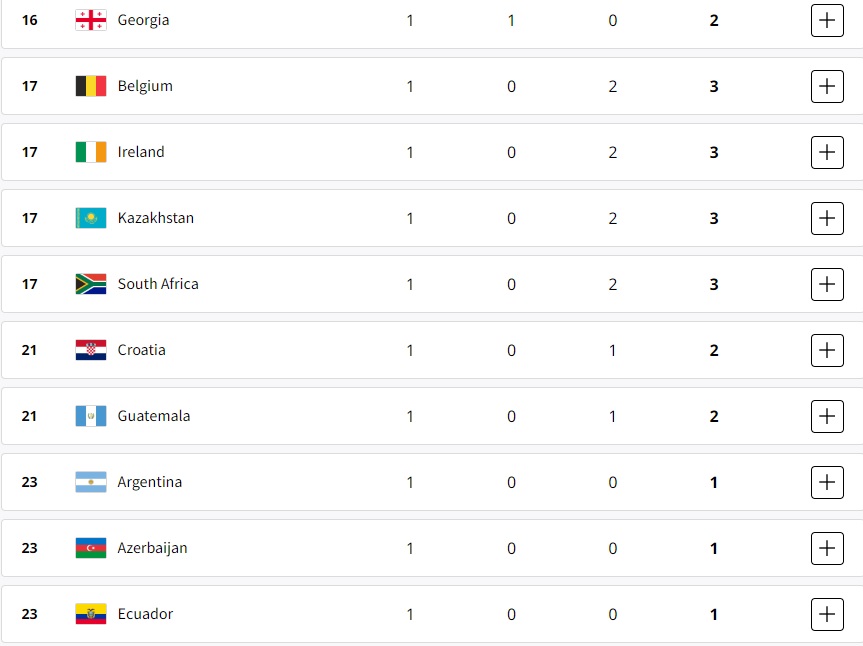Open Azerbaijan's plus expander
The image size is (863, 646).
pyautogui.click(x=827, y=549)
